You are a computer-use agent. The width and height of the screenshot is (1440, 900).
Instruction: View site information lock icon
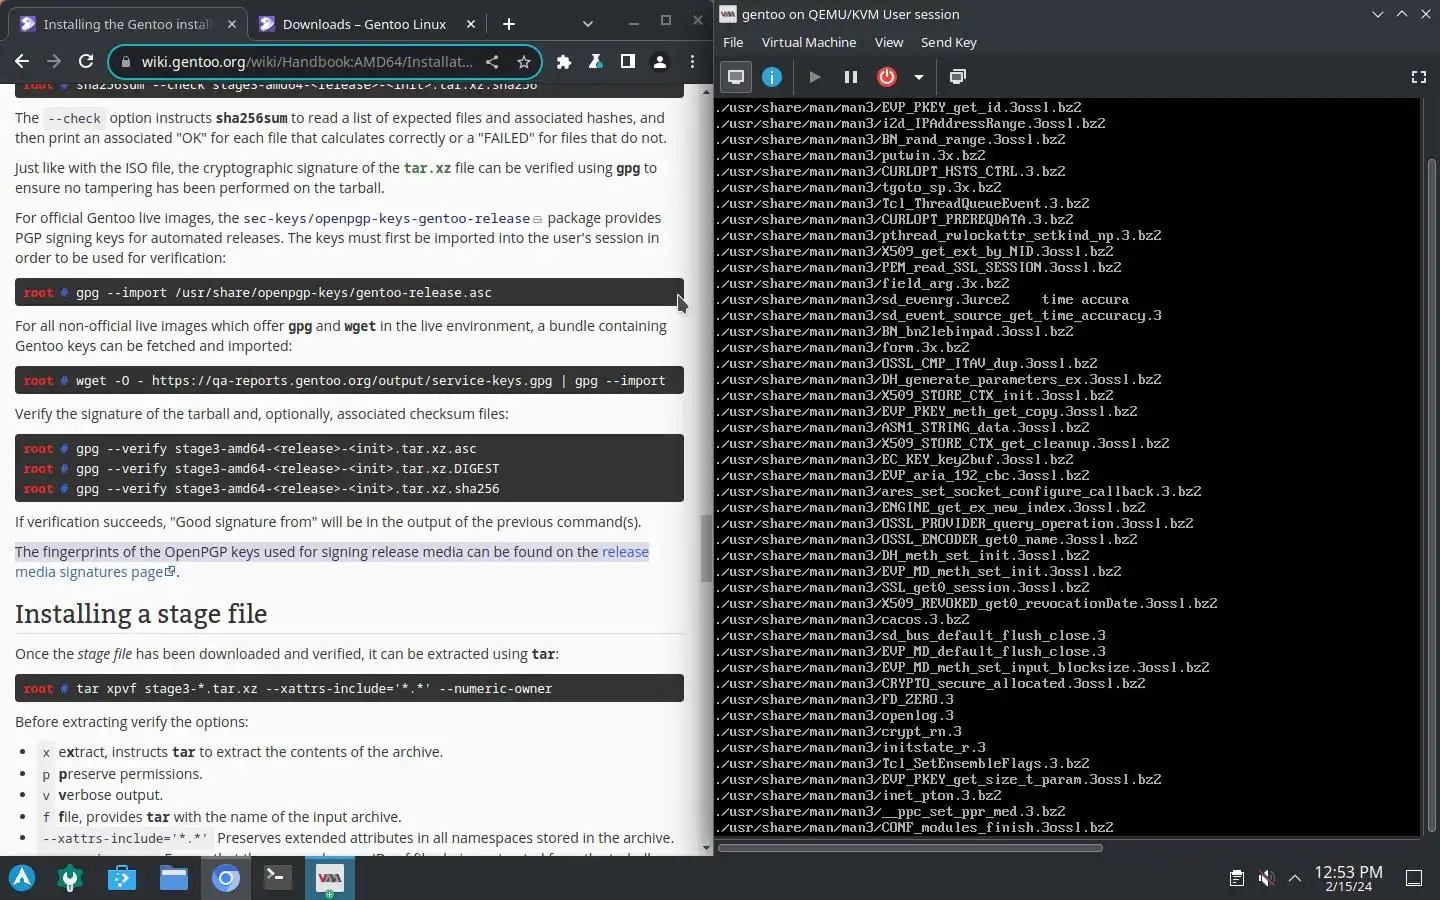click(x=125, y=62)
